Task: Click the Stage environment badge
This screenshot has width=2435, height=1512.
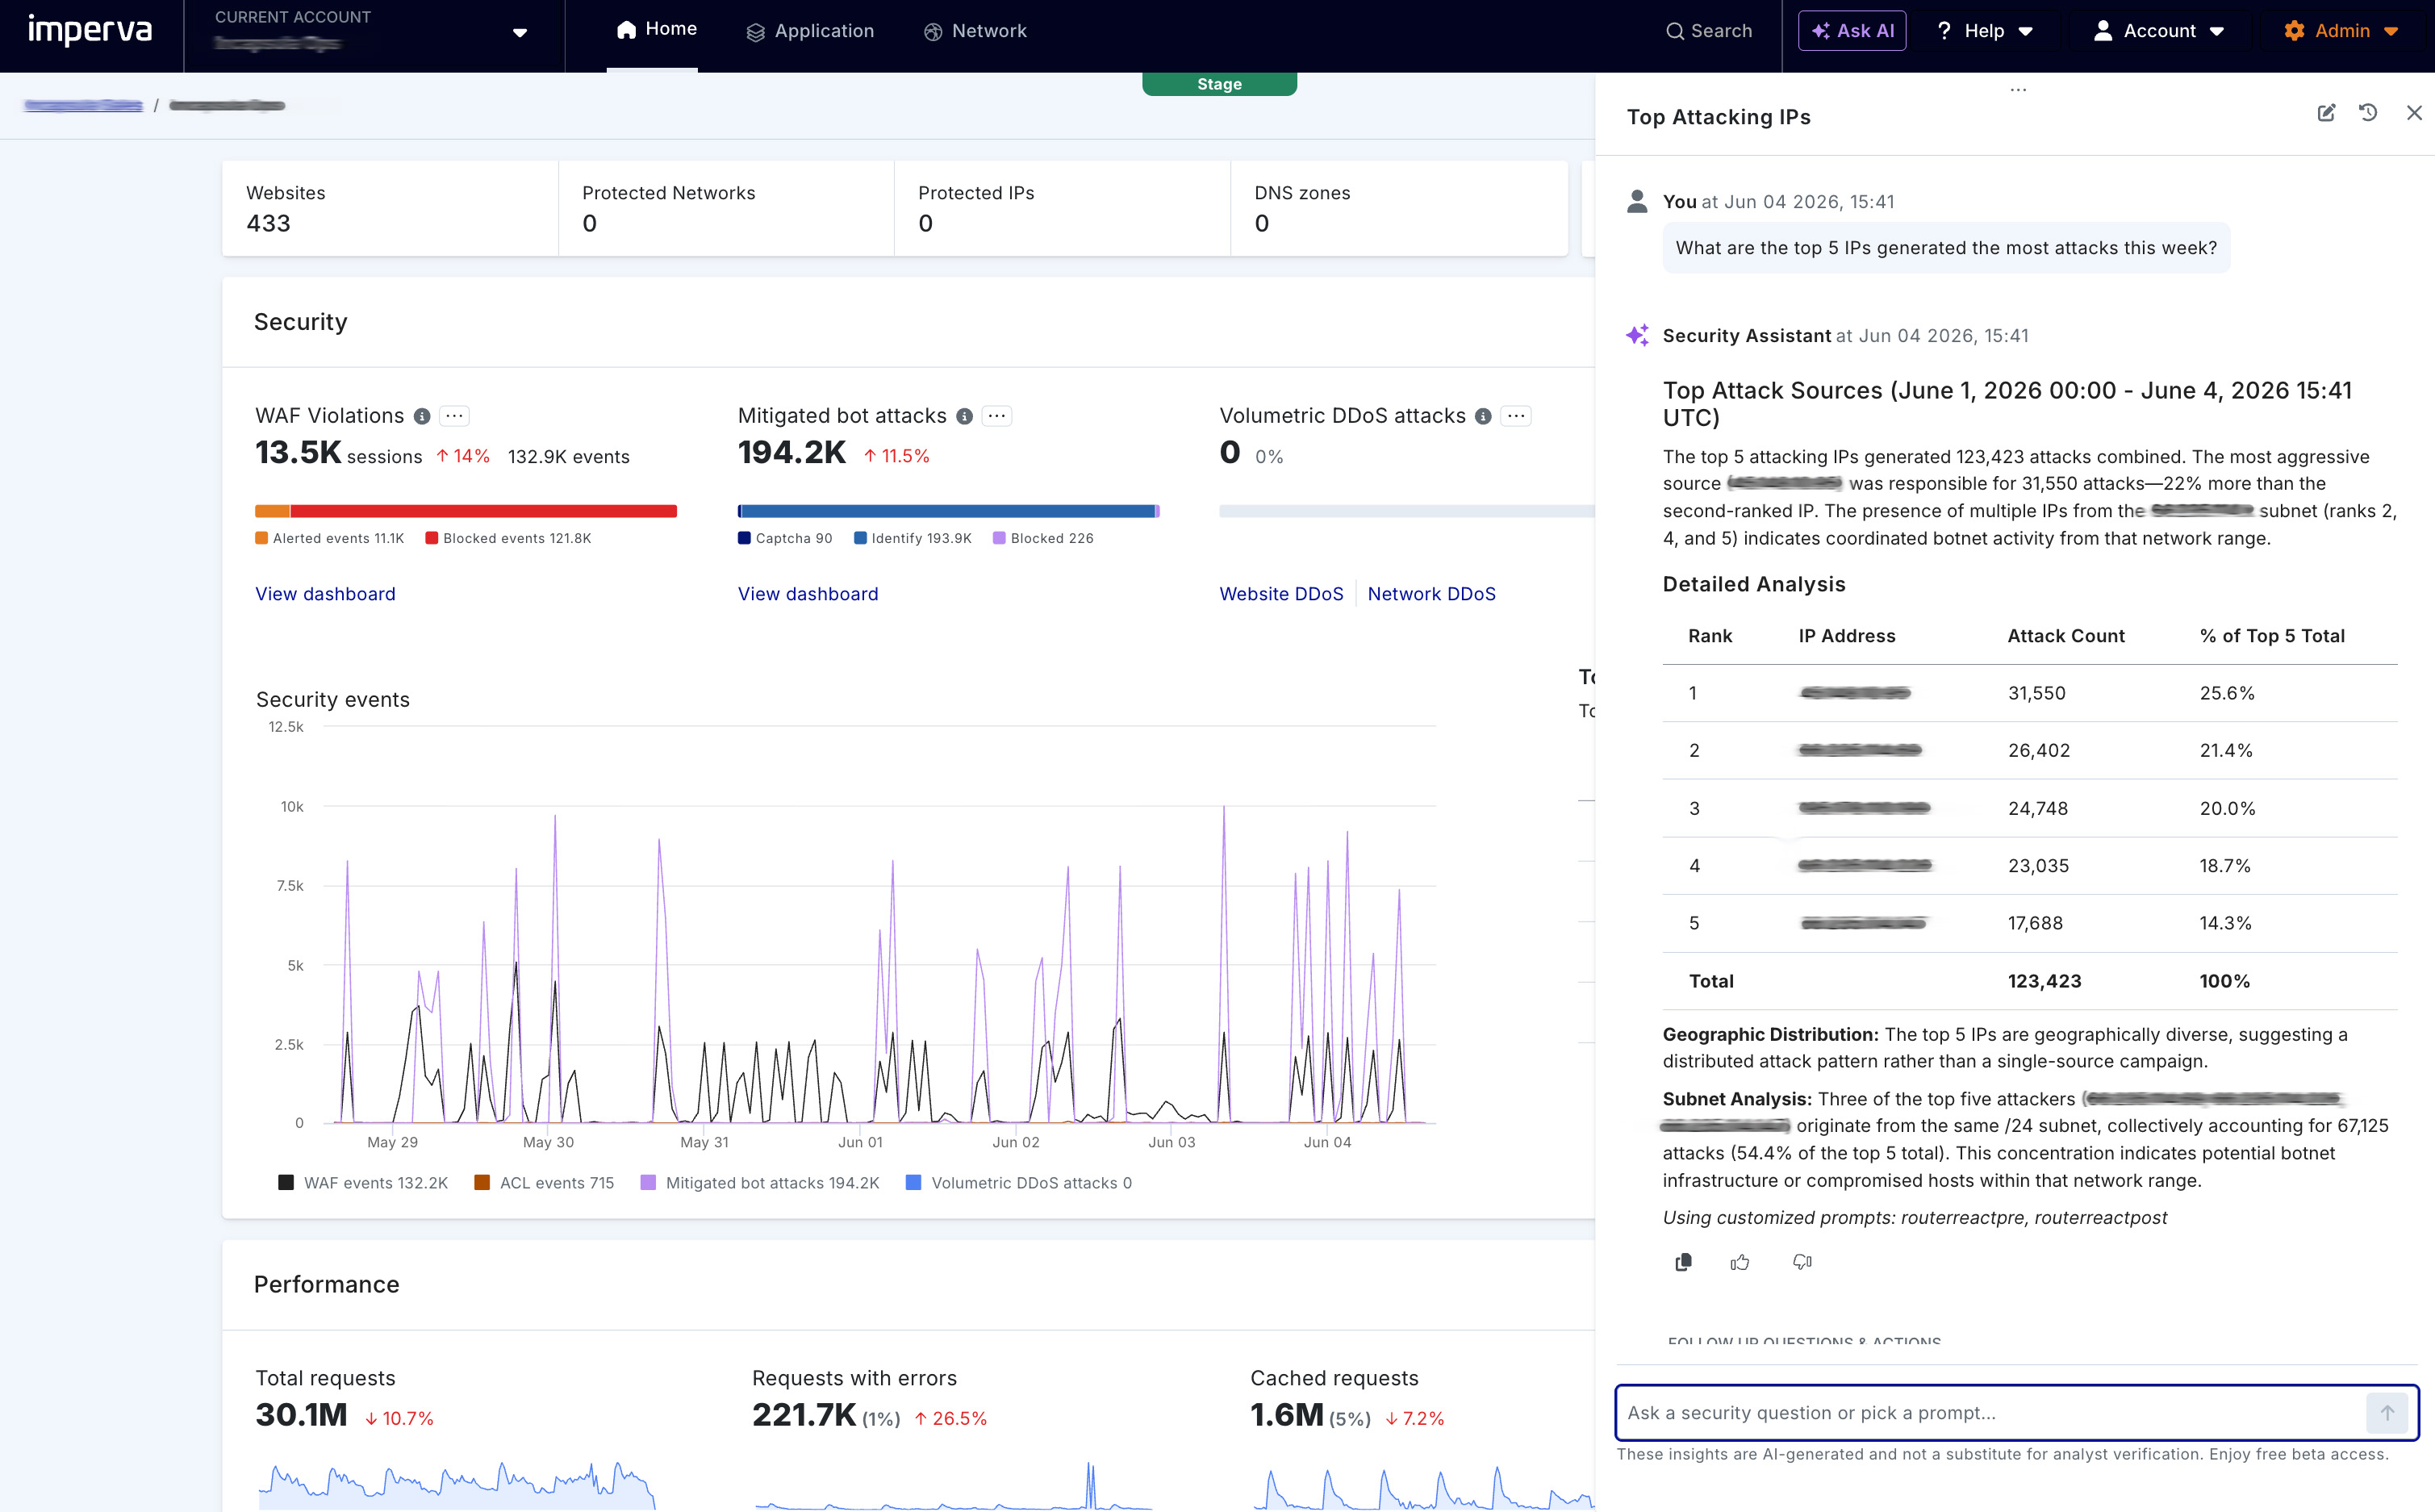Action: (1219, 84)
